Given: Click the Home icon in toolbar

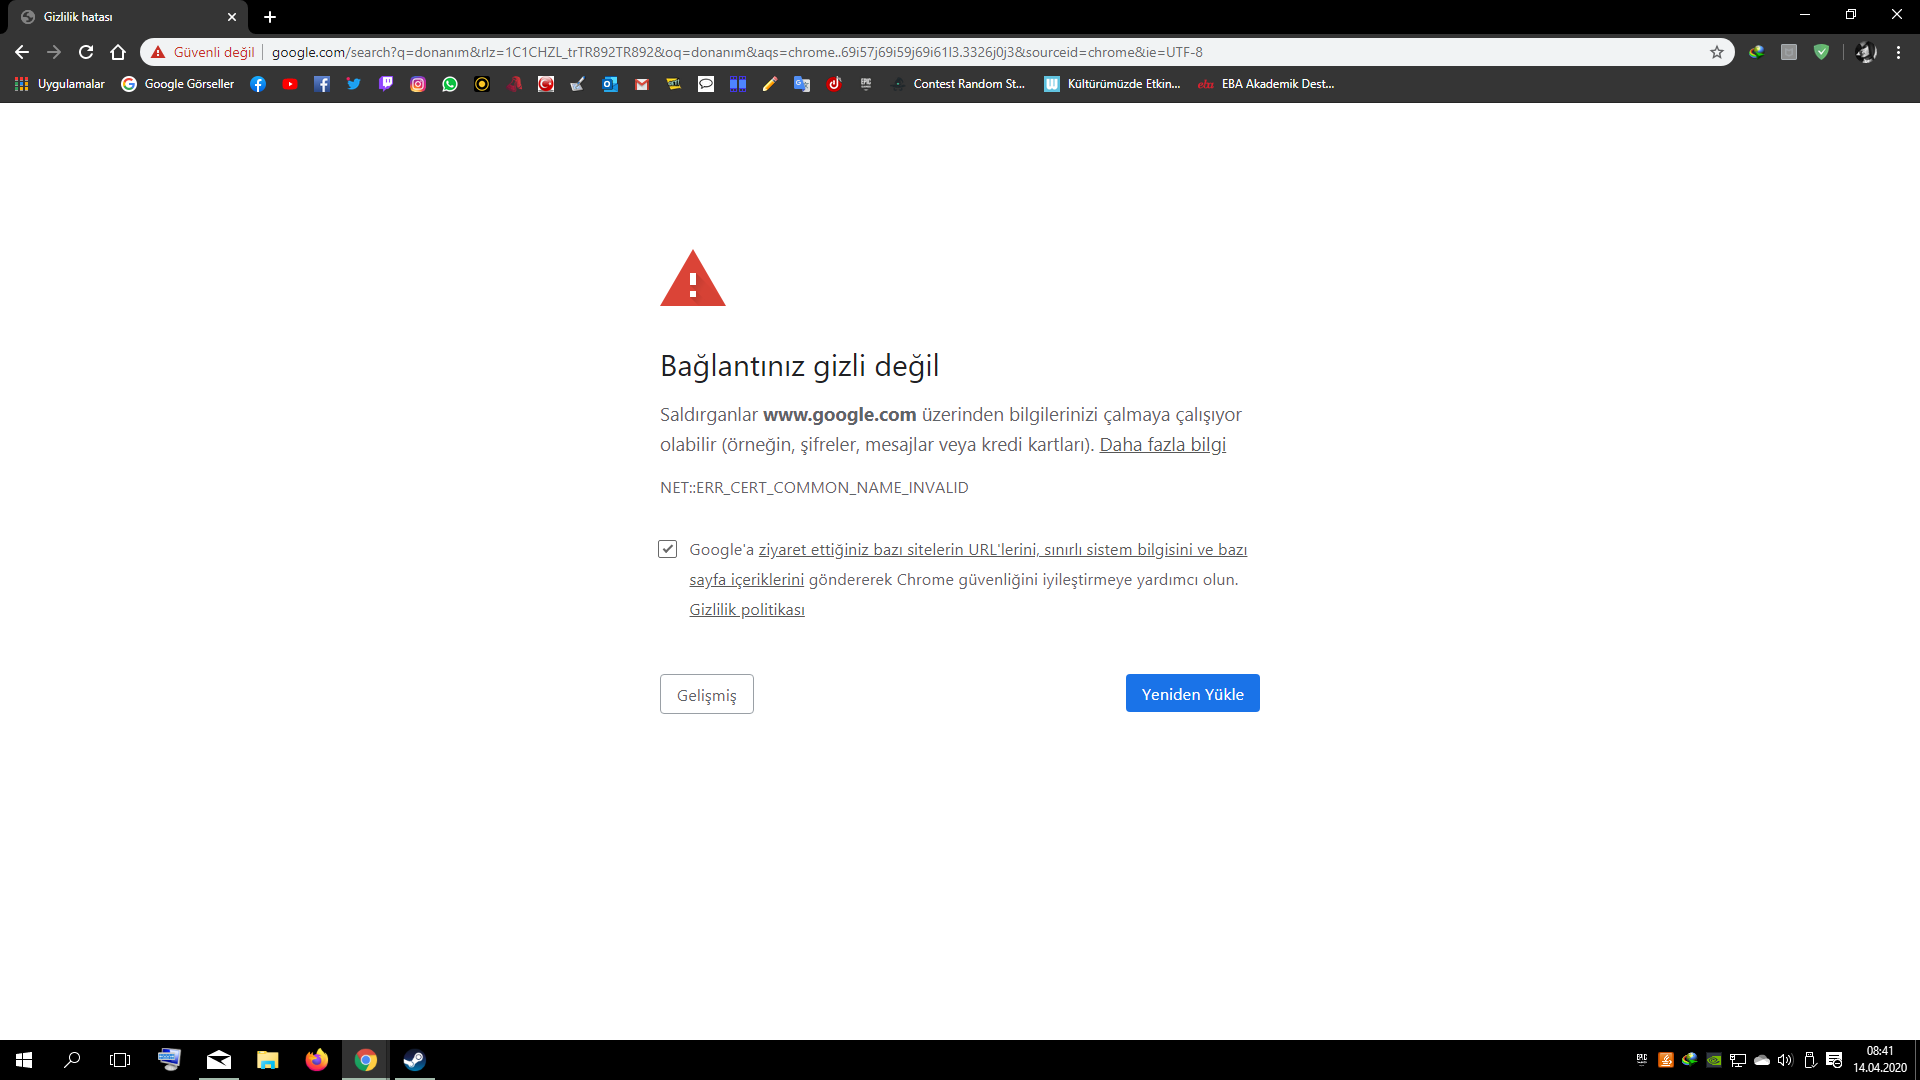Looking at the screenshot, I should (118, 52).
